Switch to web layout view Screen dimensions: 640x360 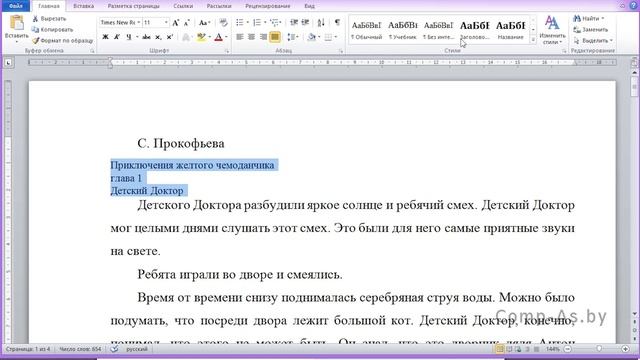518,349
